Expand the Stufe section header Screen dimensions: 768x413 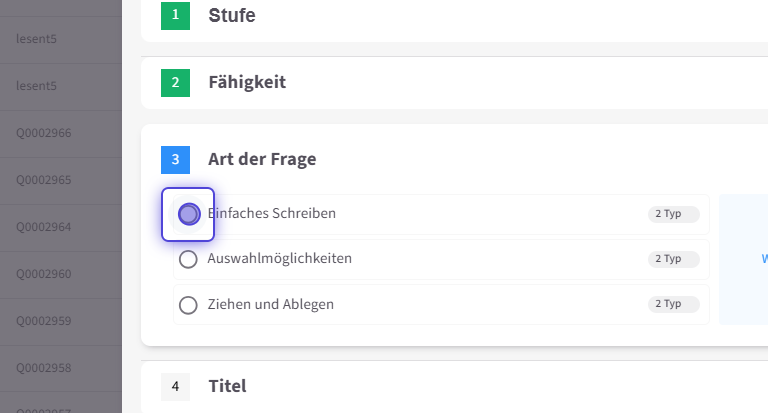click(232, 15)
